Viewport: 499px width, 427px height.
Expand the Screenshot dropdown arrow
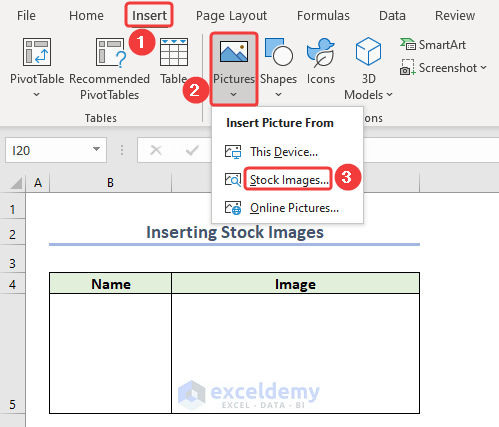(484, 68)
